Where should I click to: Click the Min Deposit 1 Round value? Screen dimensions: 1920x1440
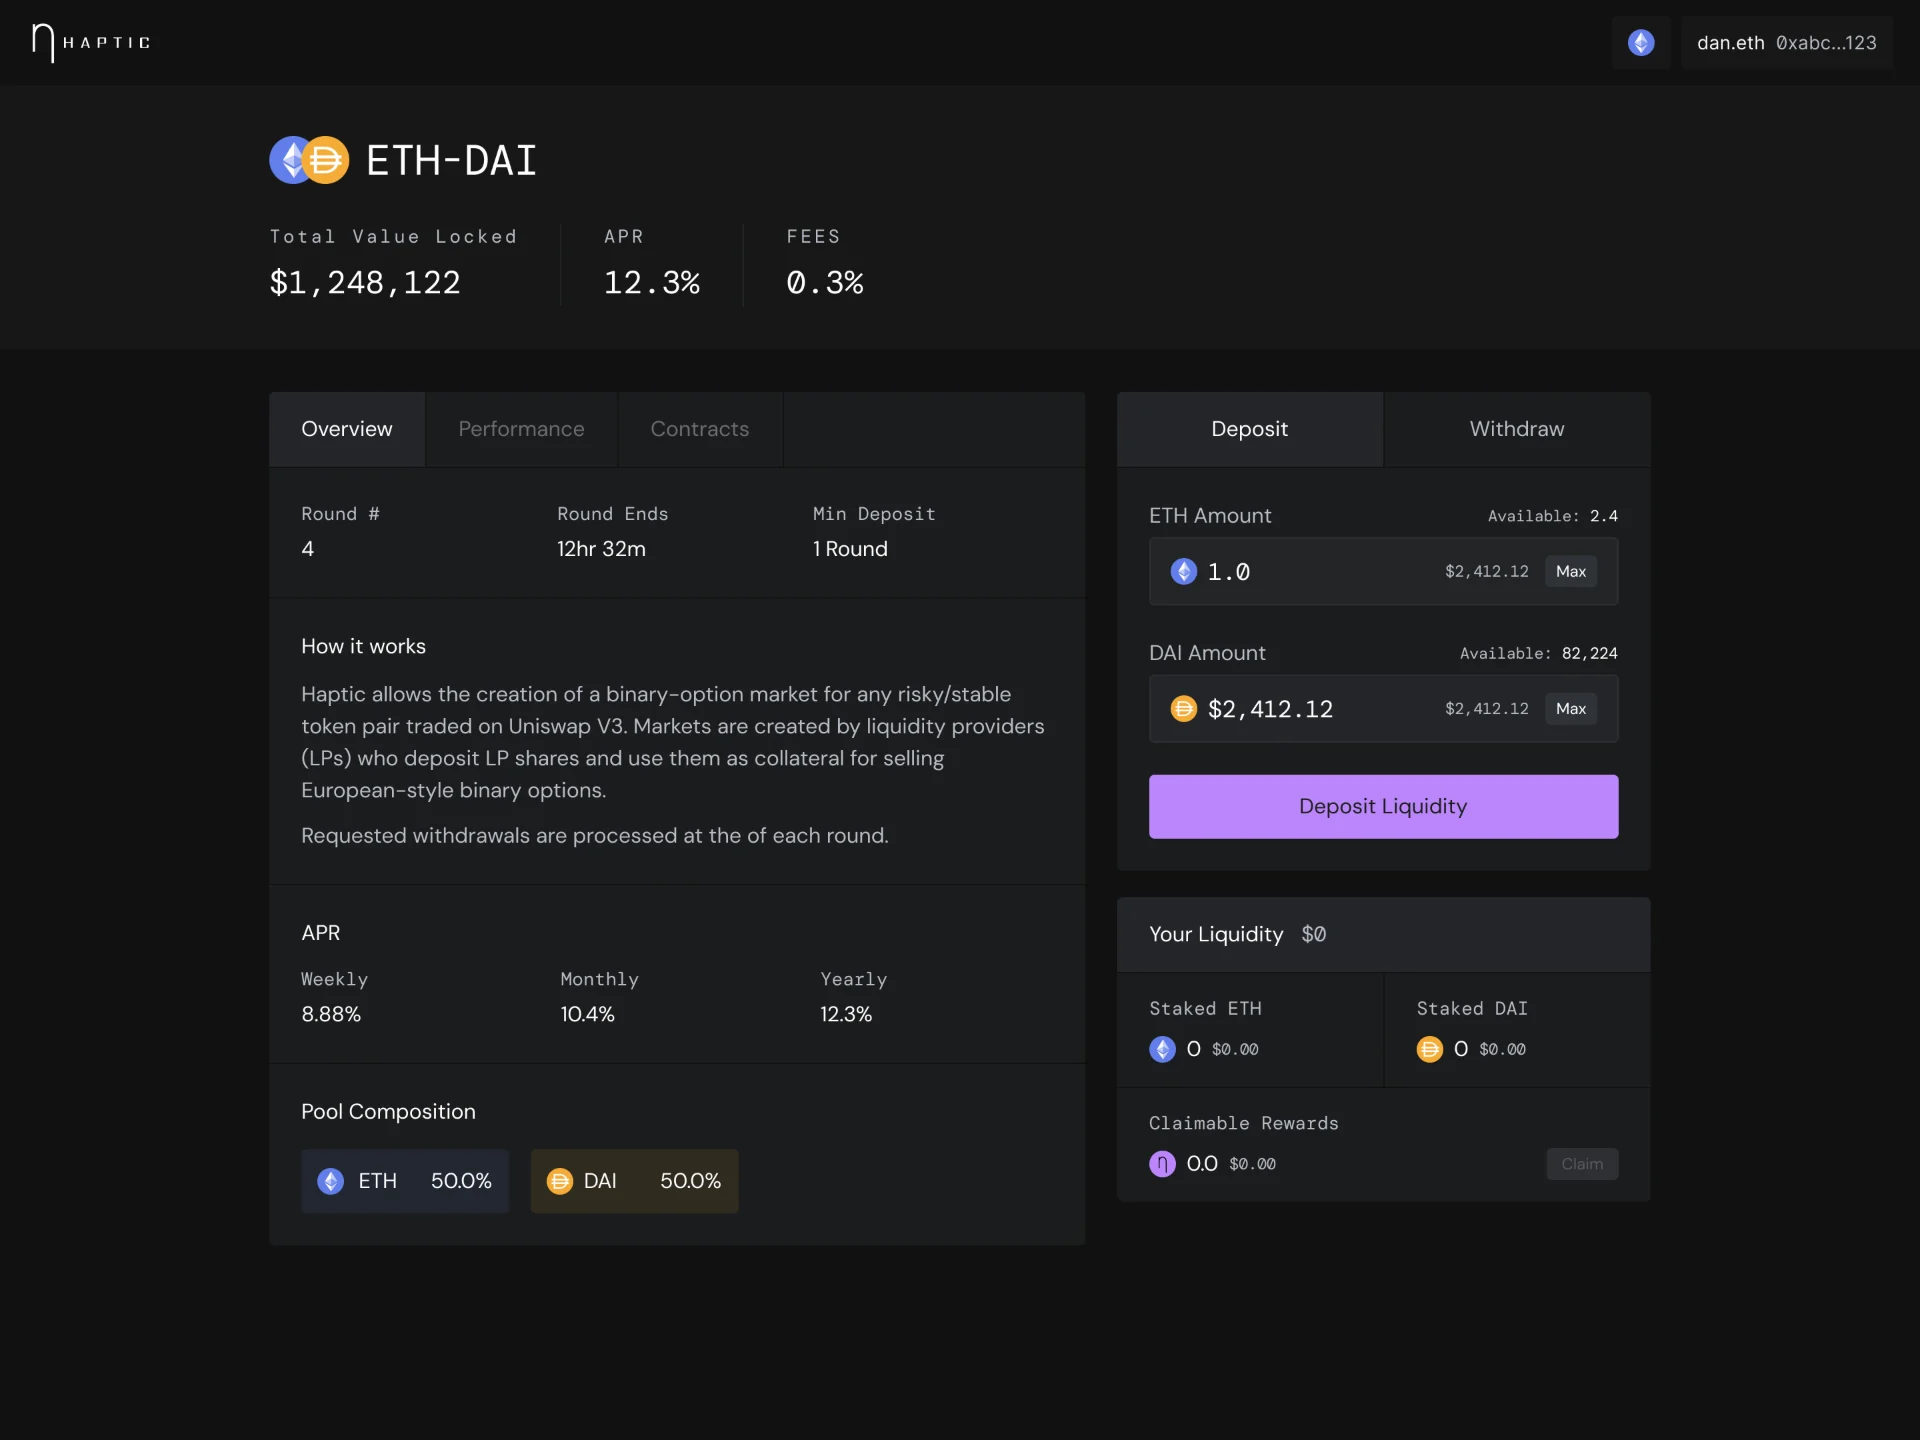coord(850,549)
